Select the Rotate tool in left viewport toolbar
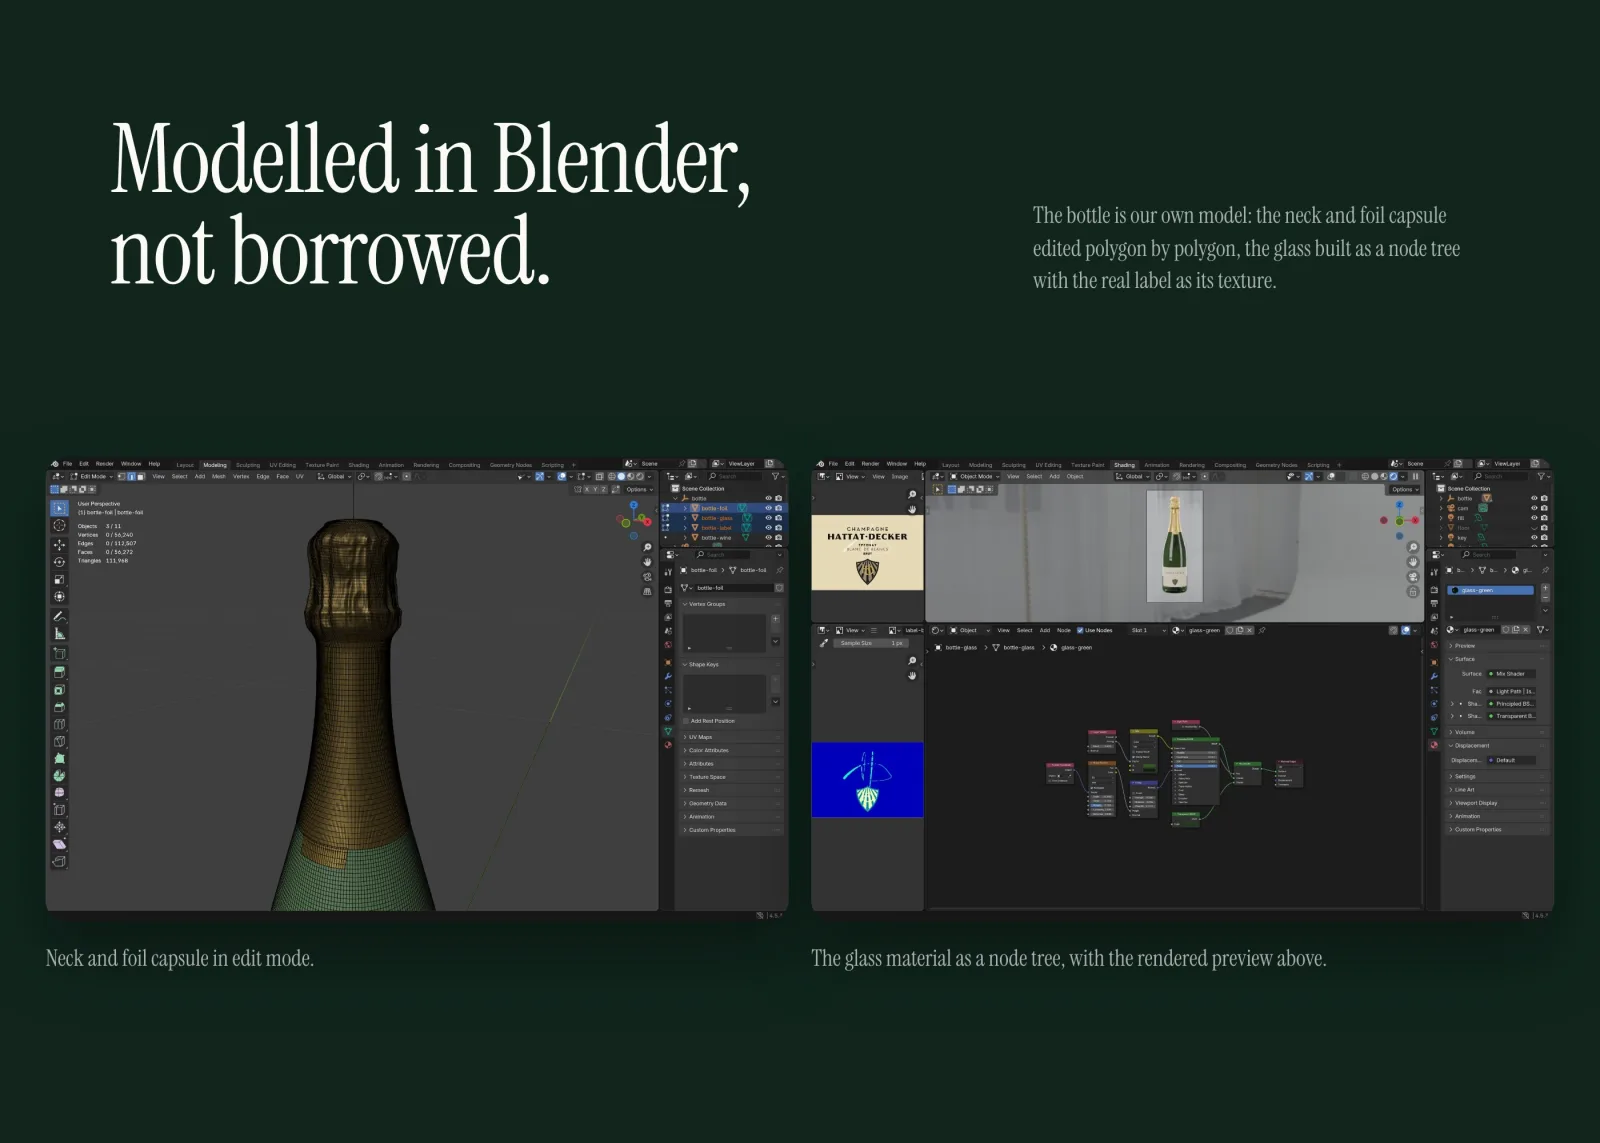This screenshot has height=1143, width=1600. (x=59, y=562)
